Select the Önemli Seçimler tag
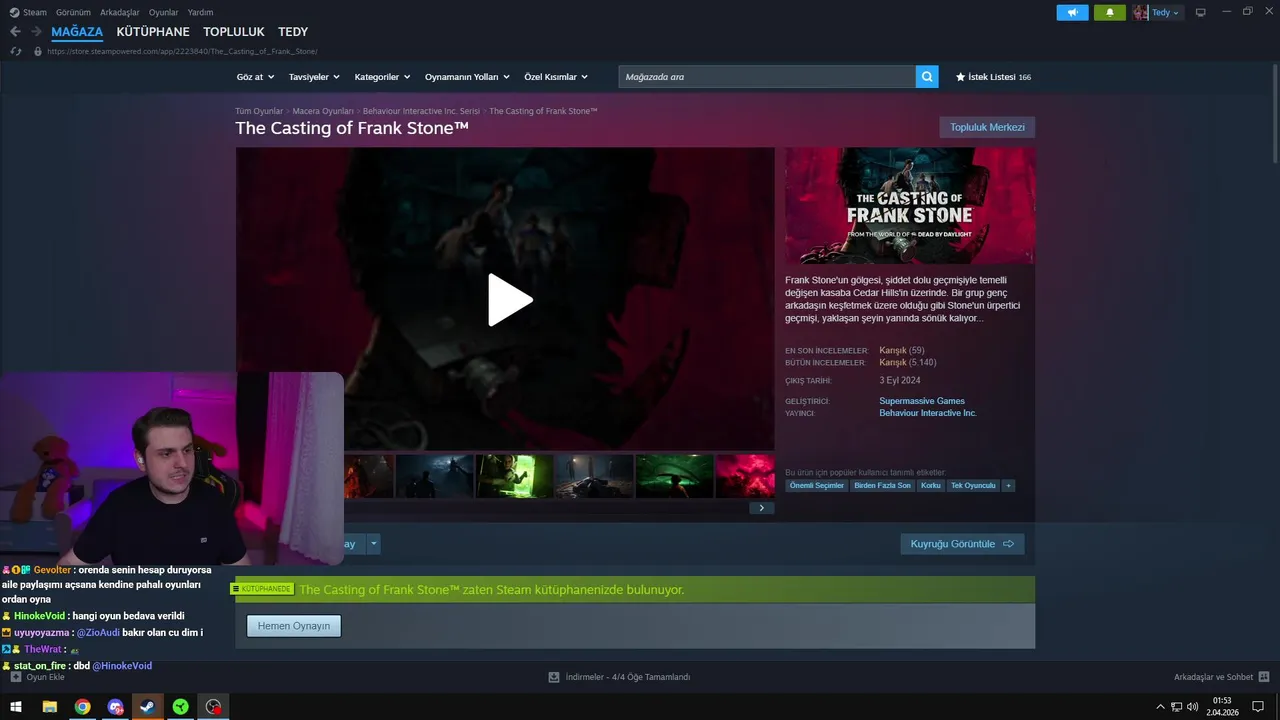This screenshot has width=1280, height=720. click(x=817, y=485)
